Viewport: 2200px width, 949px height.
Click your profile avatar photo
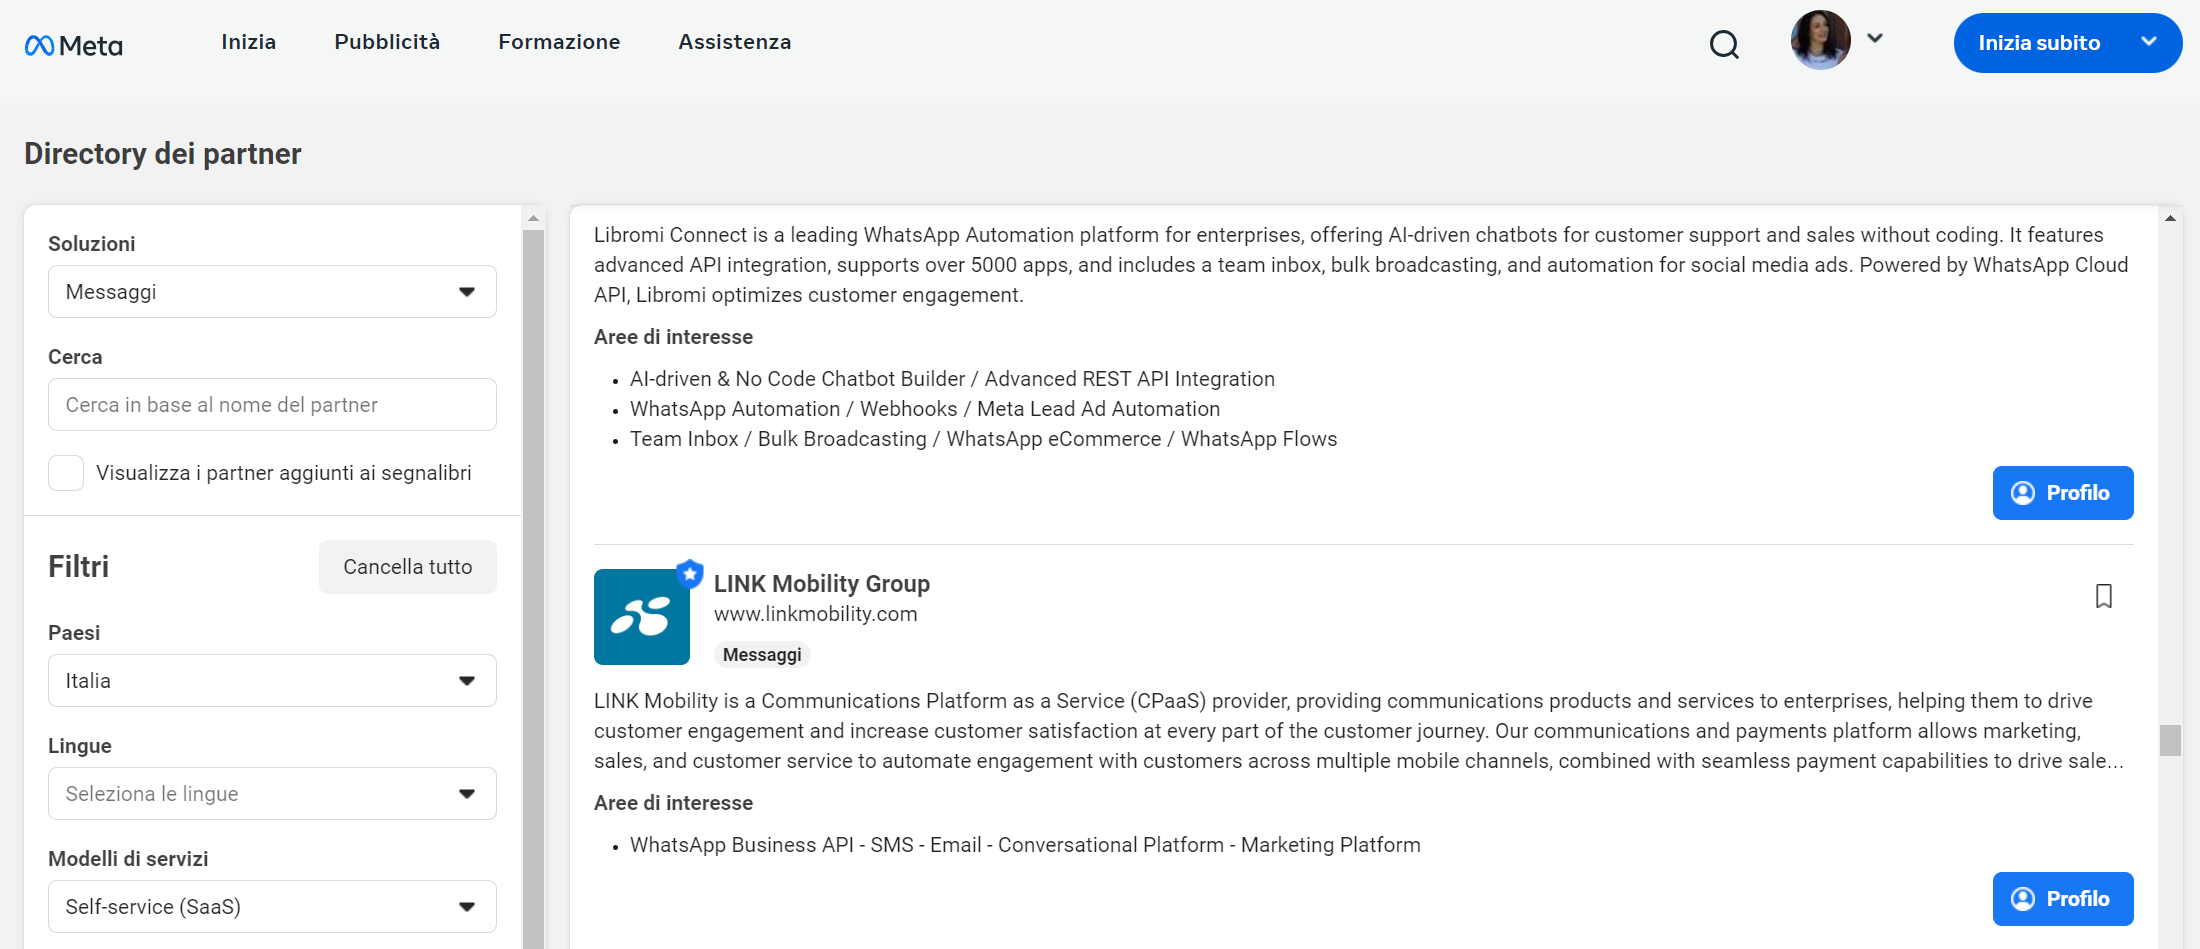[x=1819, y=40]
